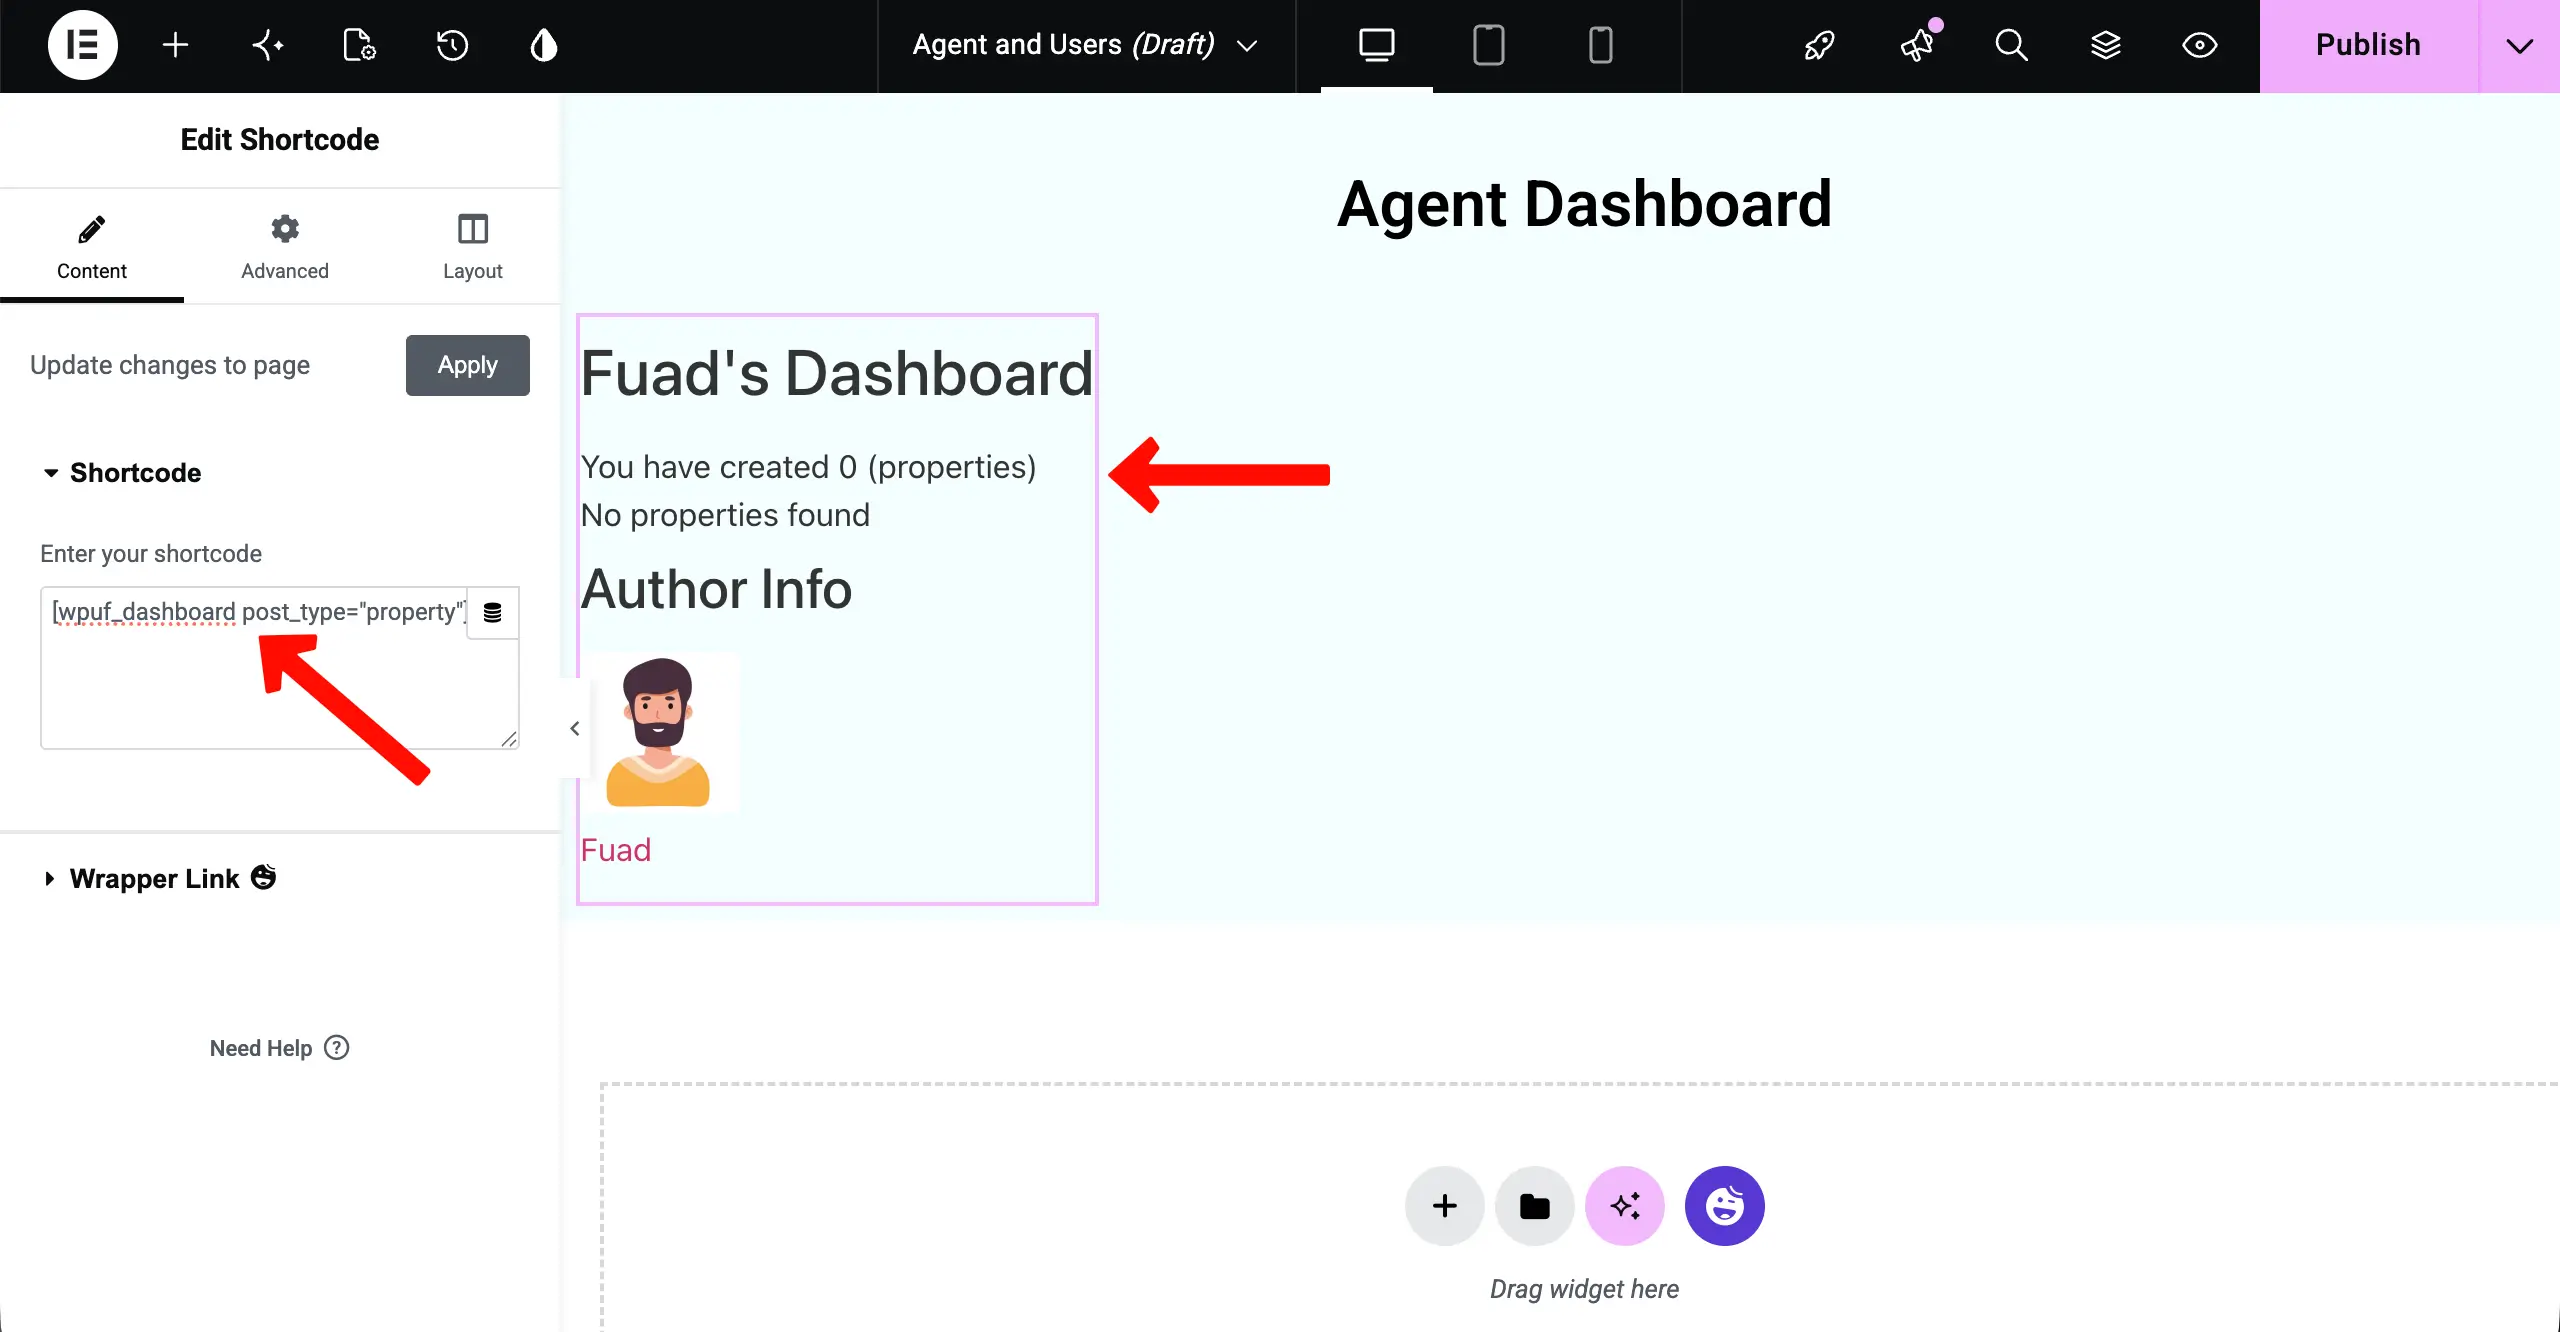Open the publish options dropdown arrow
Screen dimensions: 2560x1332
pos(2520,45)
